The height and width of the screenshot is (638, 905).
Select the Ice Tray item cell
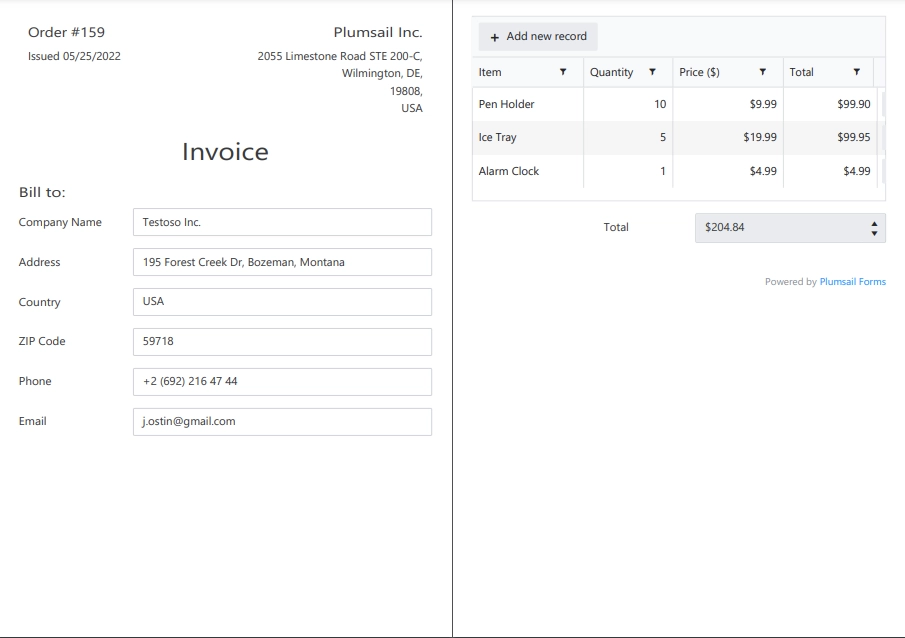click(x=528, y=137)
